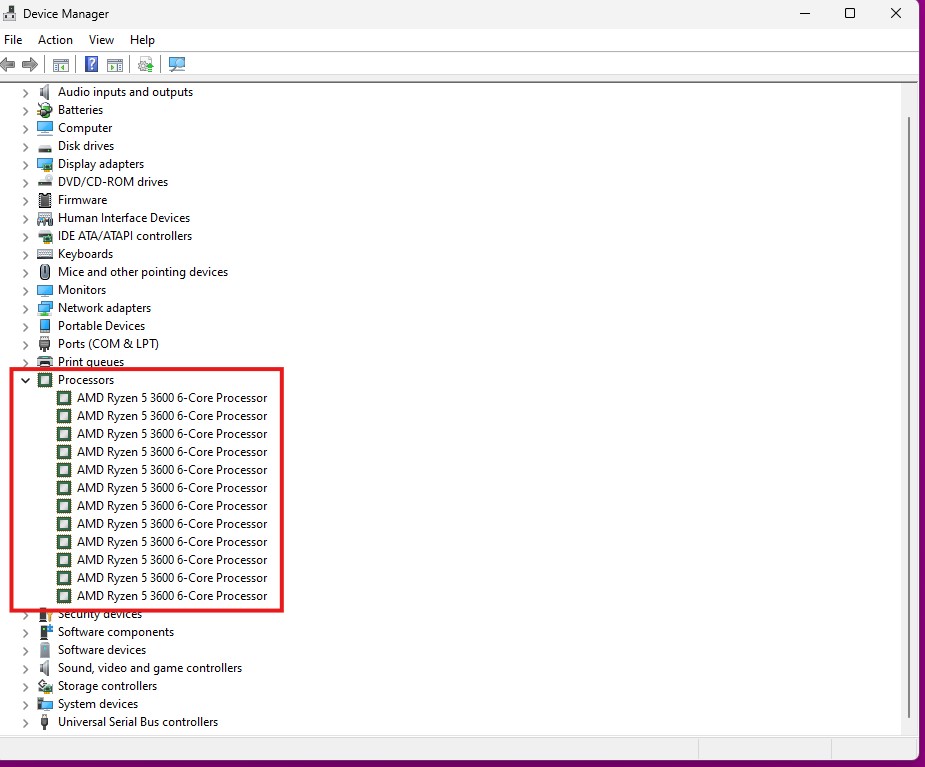Click the Back arrow toolbar icon
Screen dimensions: 925x767
click(x=9, y=65)
